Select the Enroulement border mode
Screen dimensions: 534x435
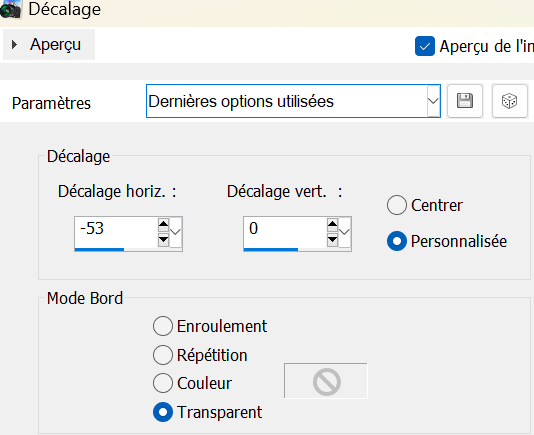coord(163,326)
